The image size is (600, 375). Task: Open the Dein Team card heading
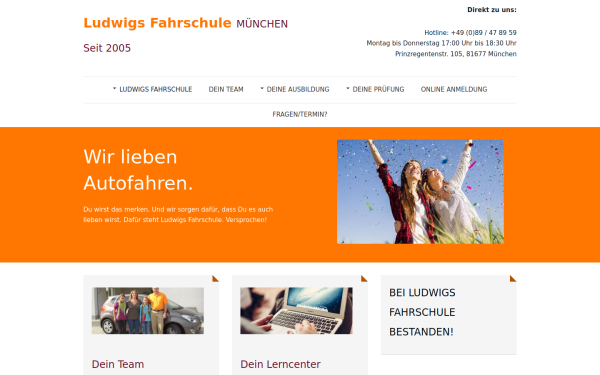click(x=118, y=364)
